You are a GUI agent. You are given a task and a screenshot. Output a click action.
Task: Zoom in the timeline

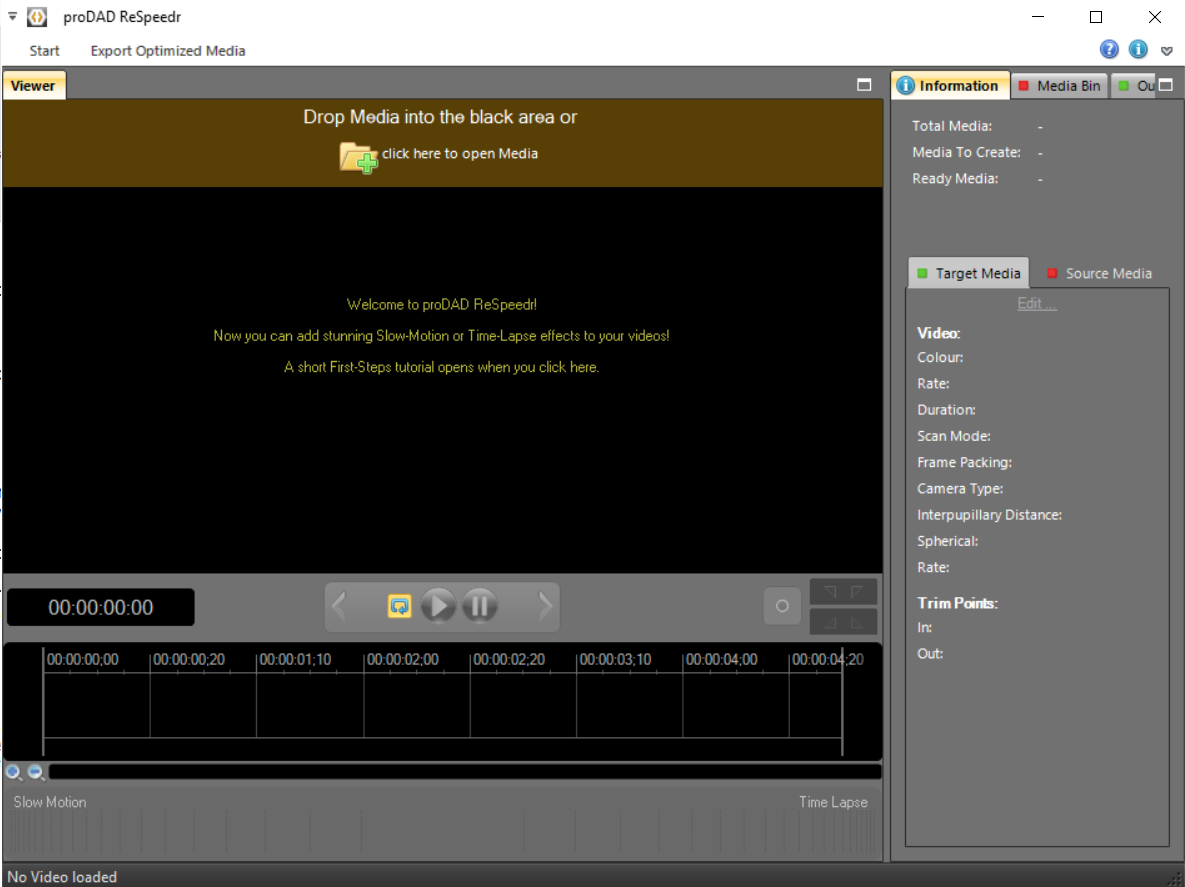pyautogui.click(x=14, y=772)
